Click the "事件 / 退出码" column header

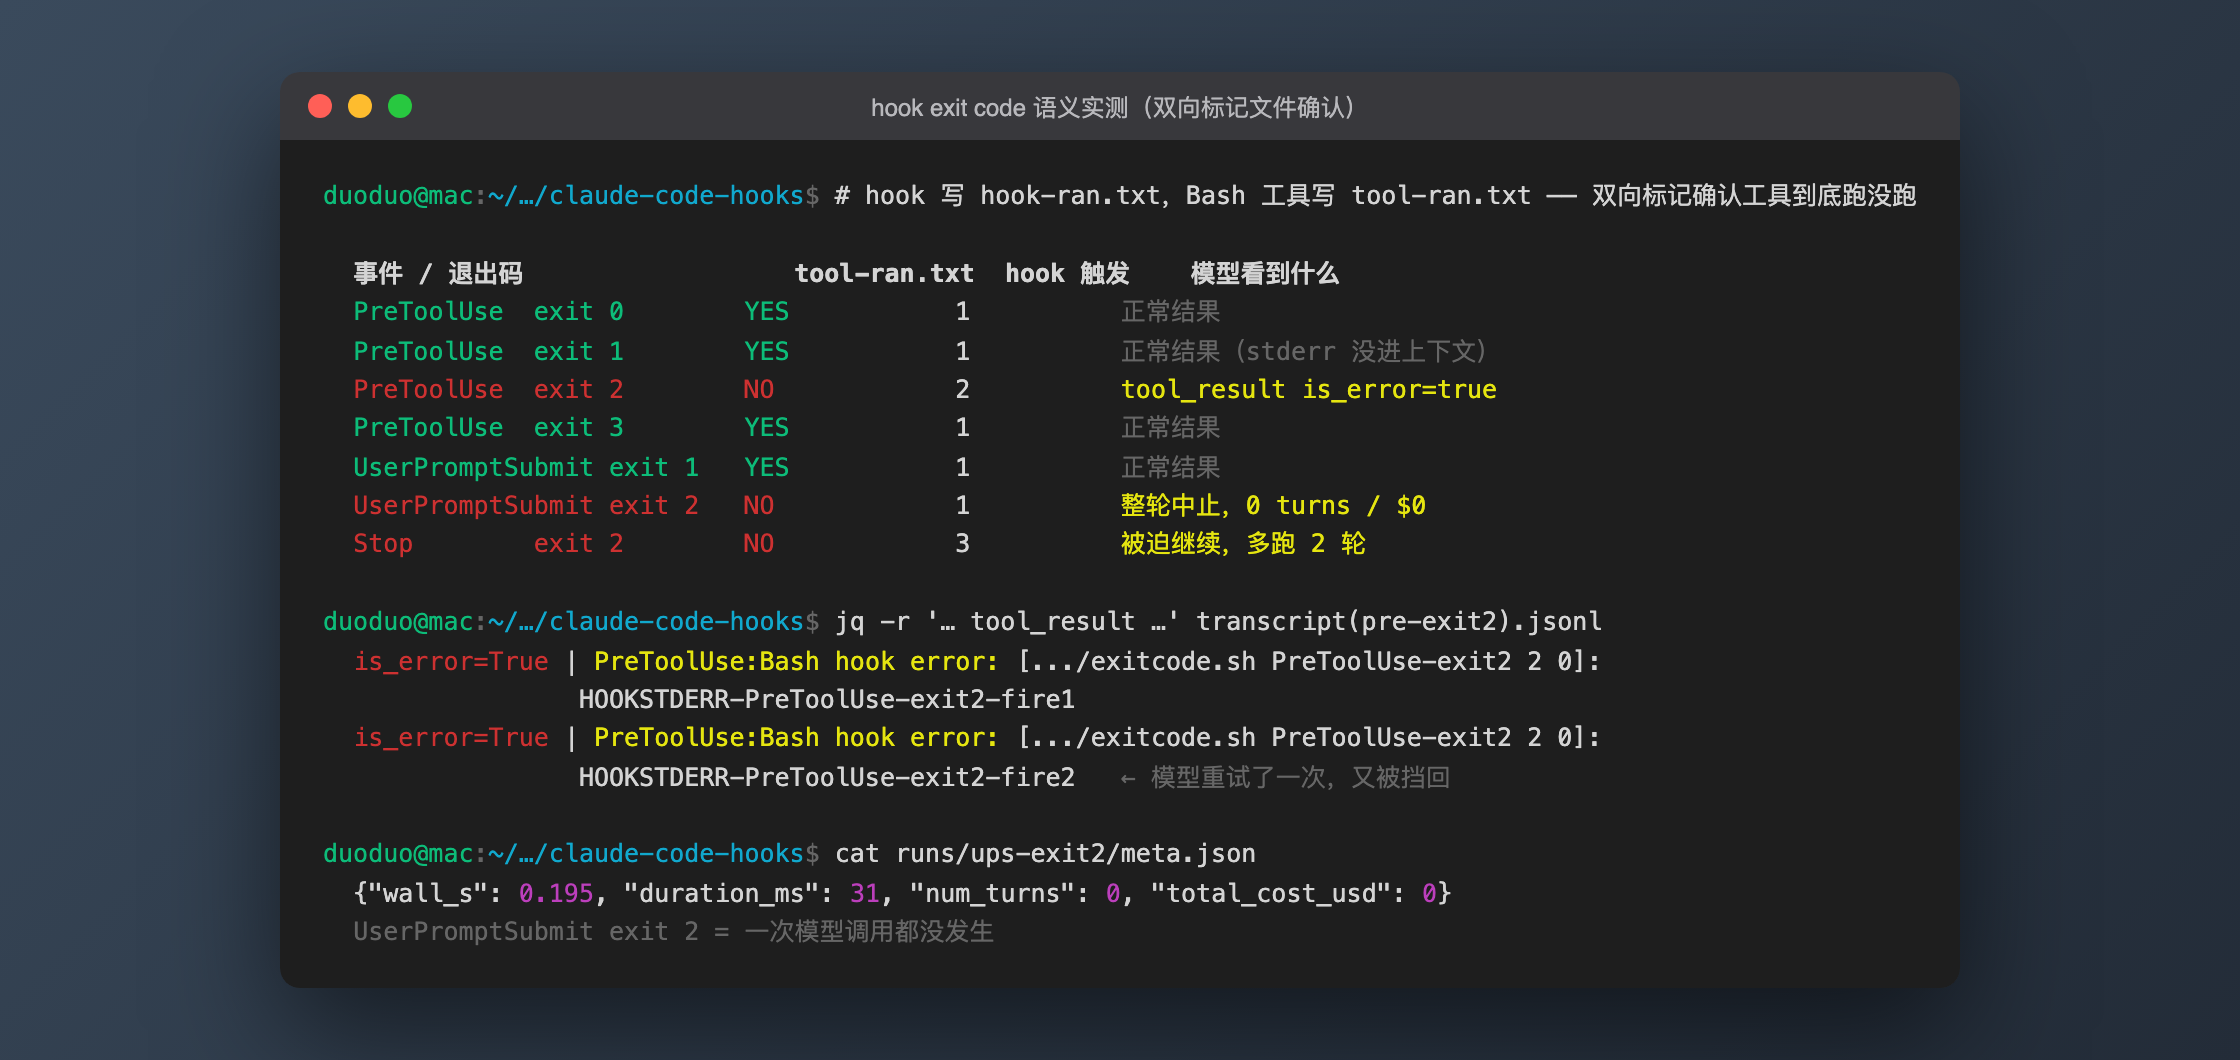(438, 273)
